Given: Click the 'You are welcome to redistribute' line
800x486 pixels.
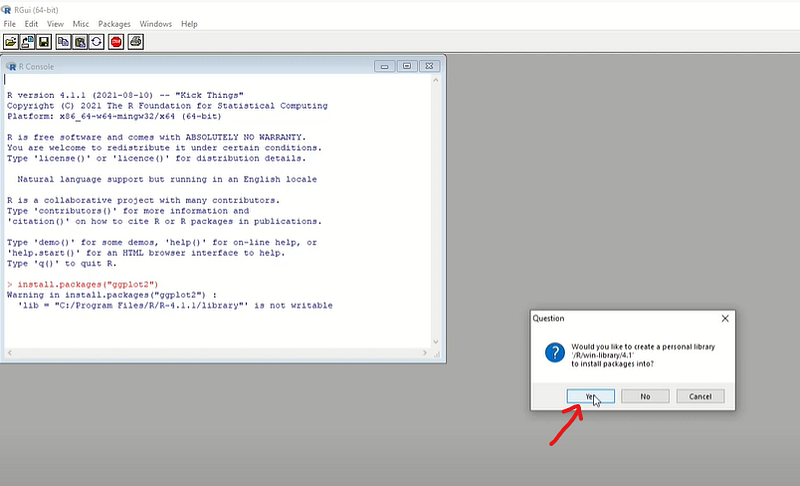Looking at the screenshot, I should point(164,148).
